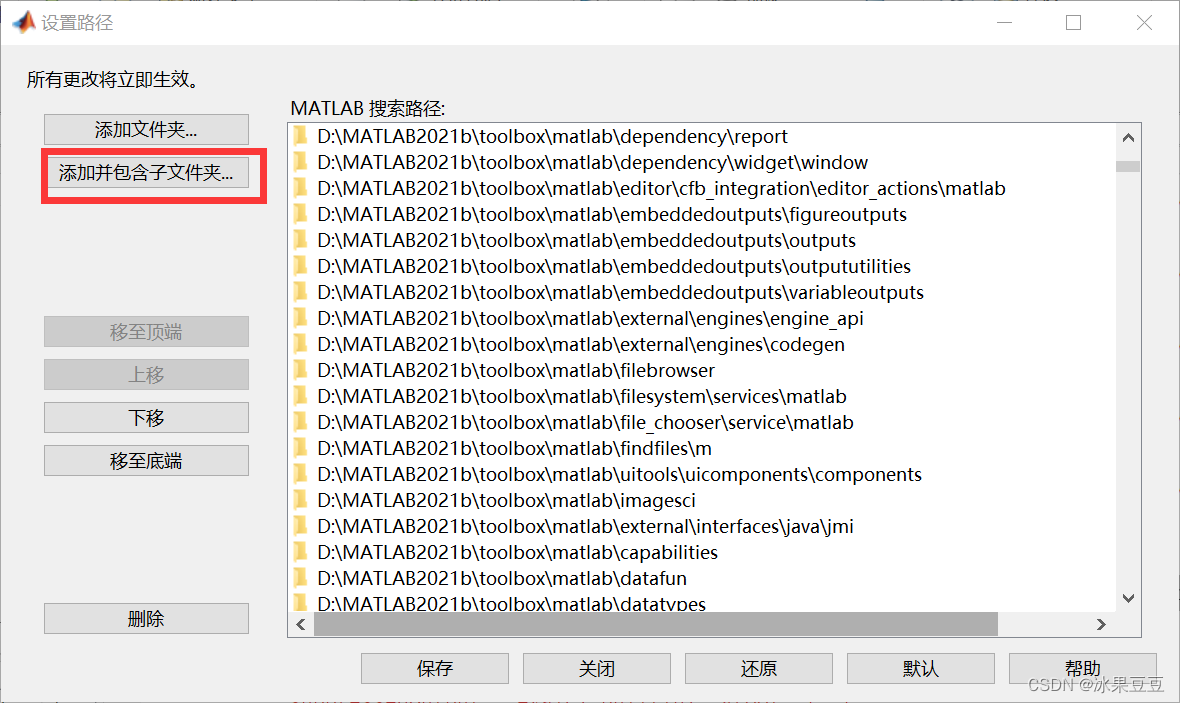Click the 还原 button
Viewport: 1180px width, 703px height.
[x=759, y=668]
